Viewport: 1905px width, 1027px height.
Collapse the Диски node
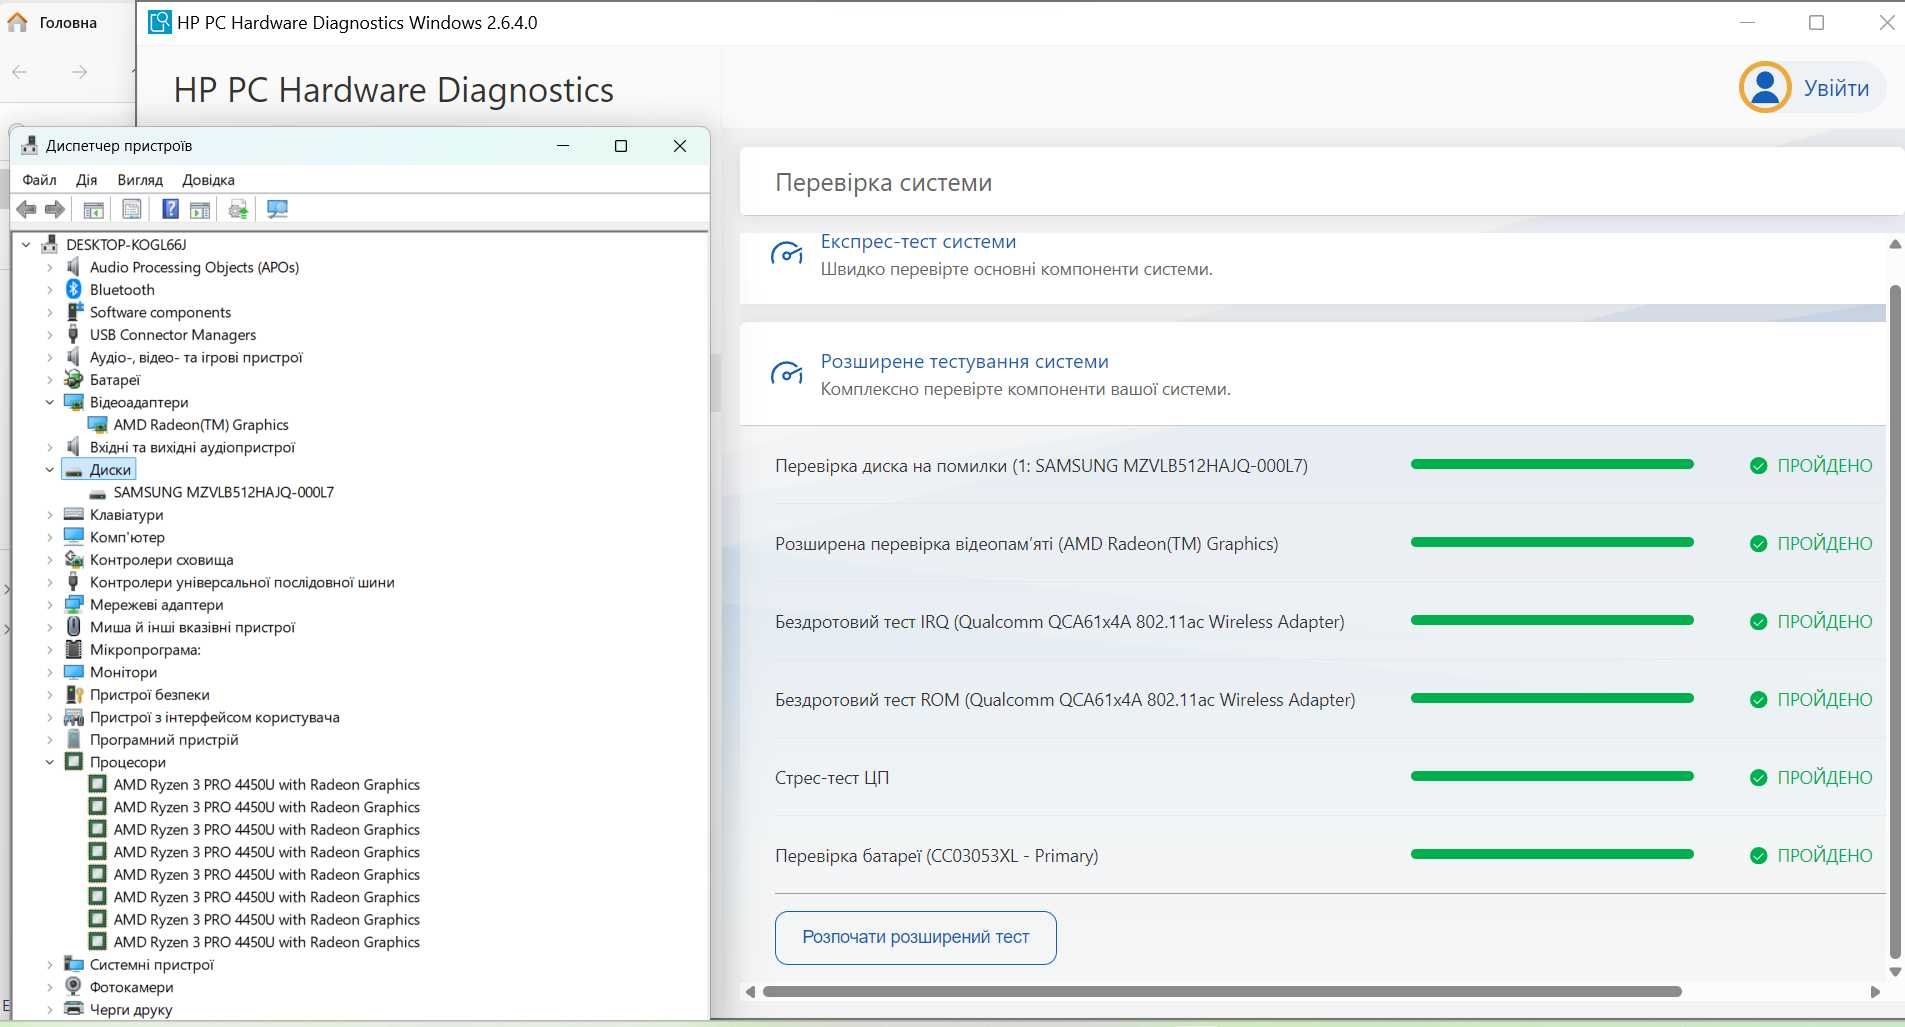tap(50, 469)
